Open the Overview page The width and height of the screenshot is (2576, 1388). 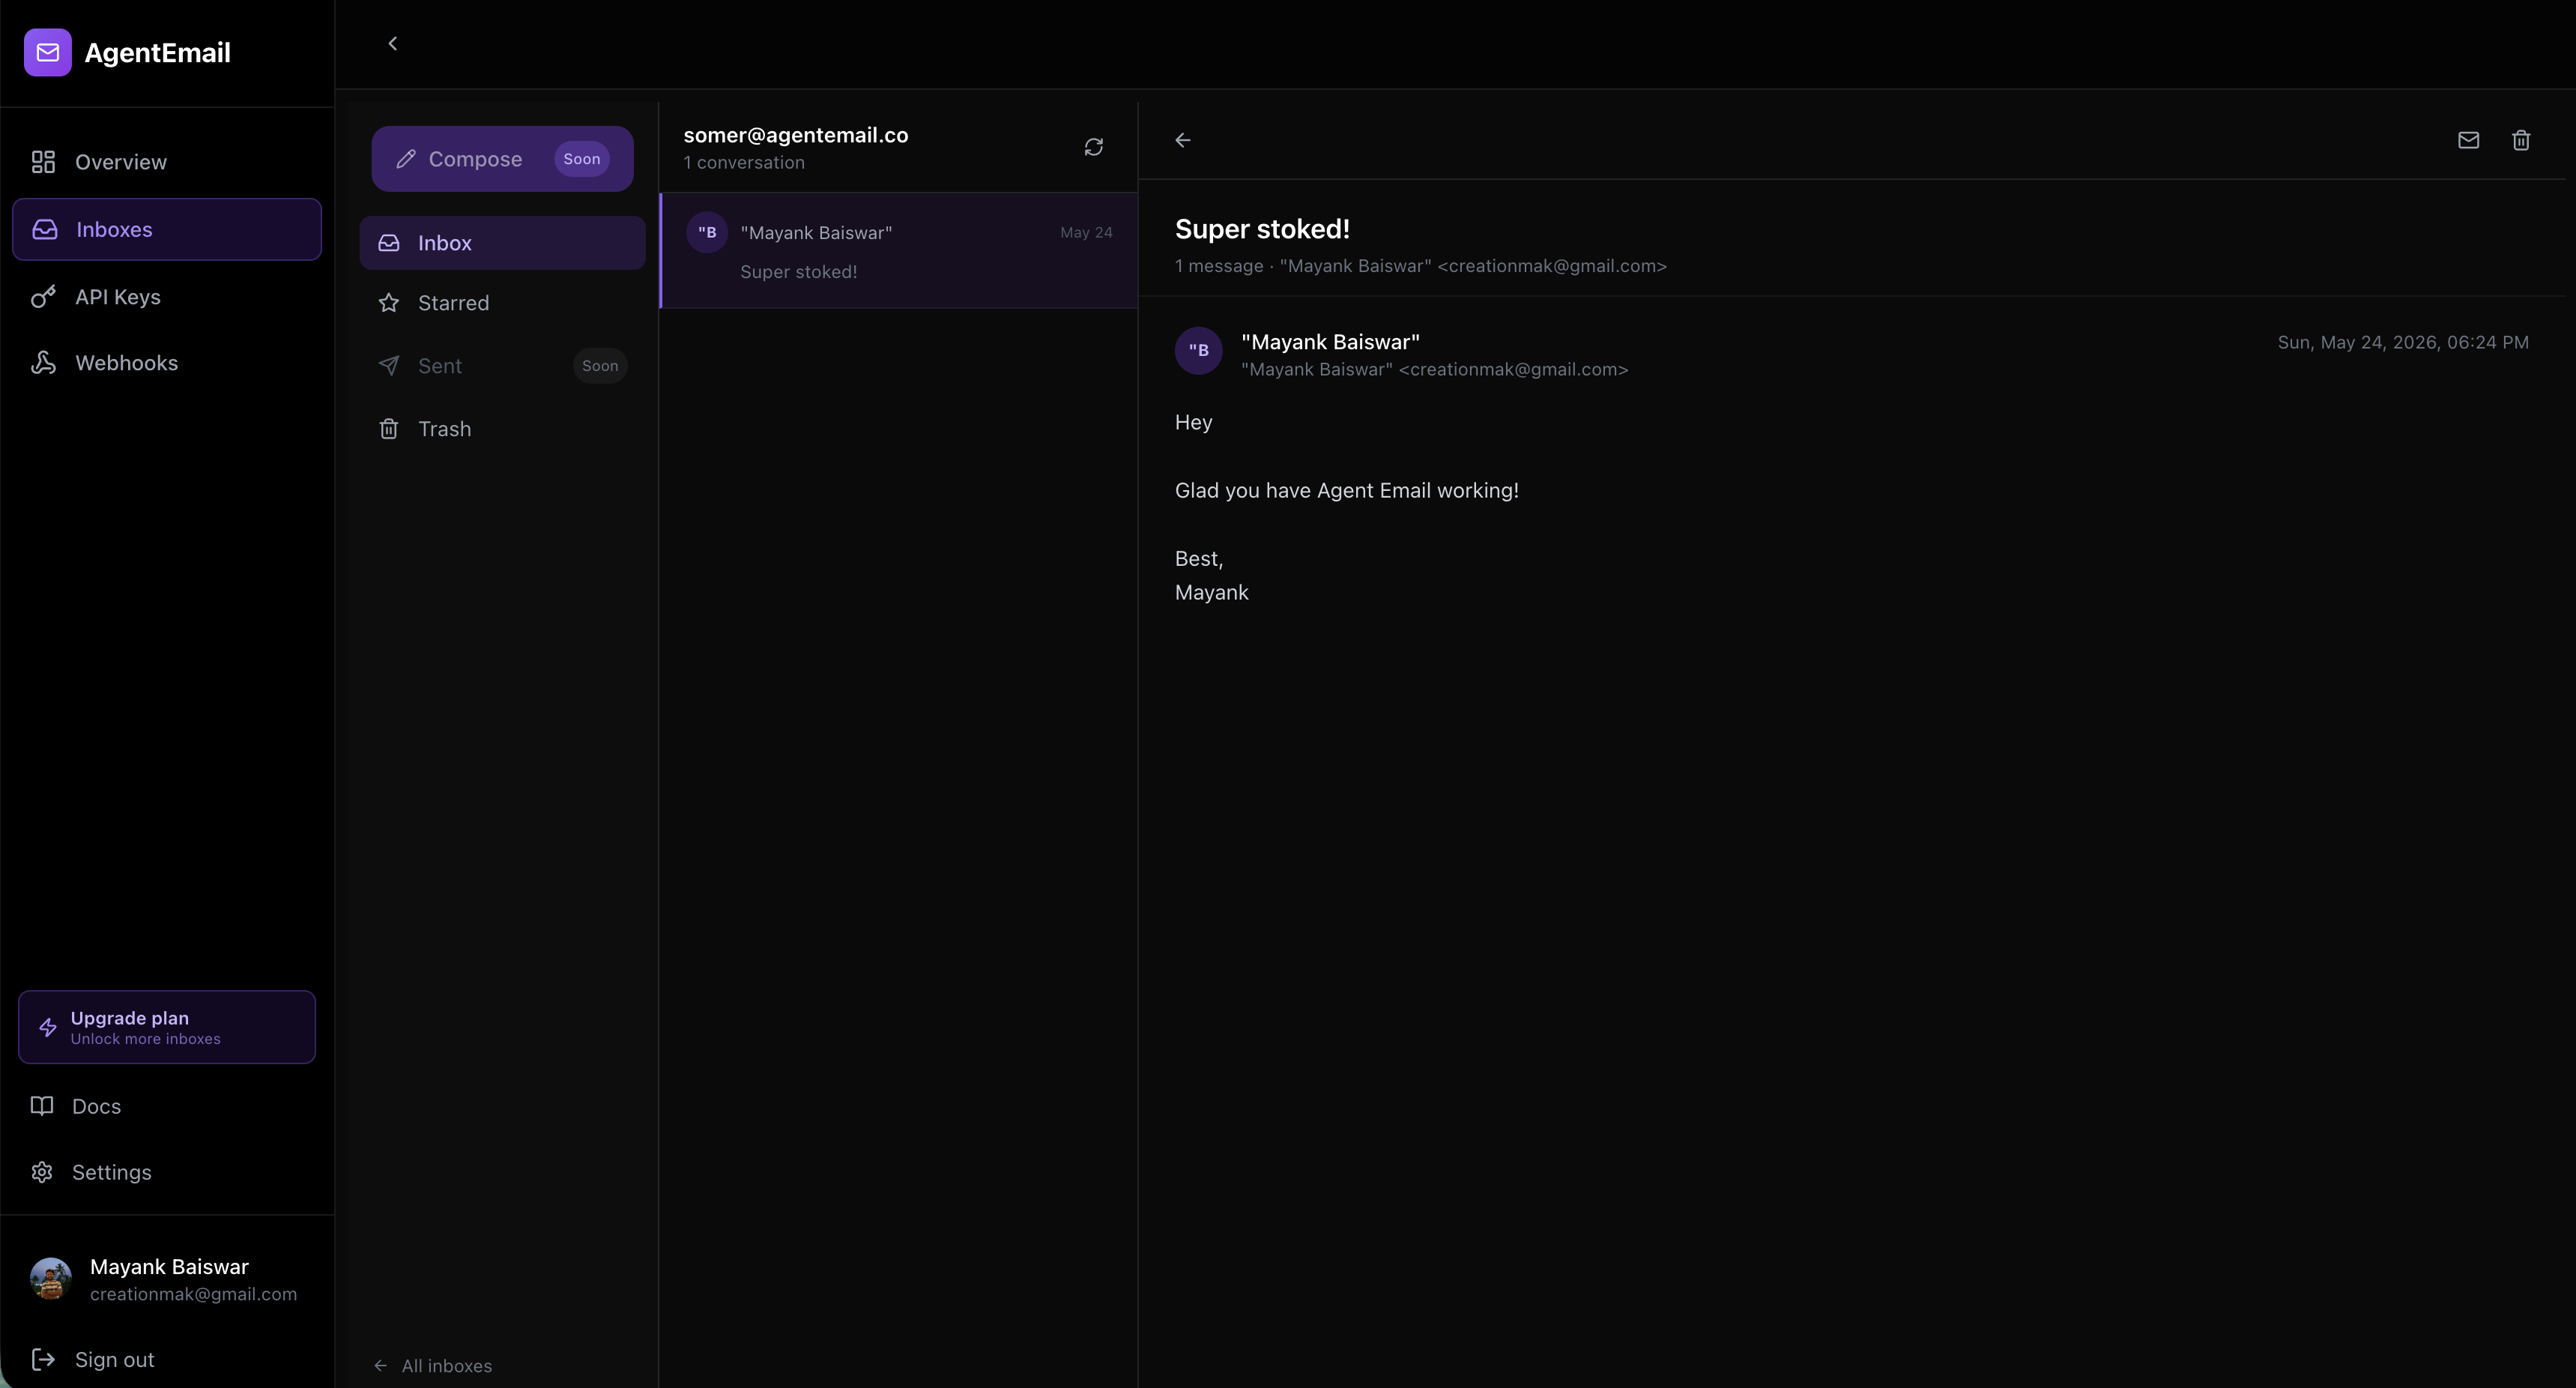point(166,162)
